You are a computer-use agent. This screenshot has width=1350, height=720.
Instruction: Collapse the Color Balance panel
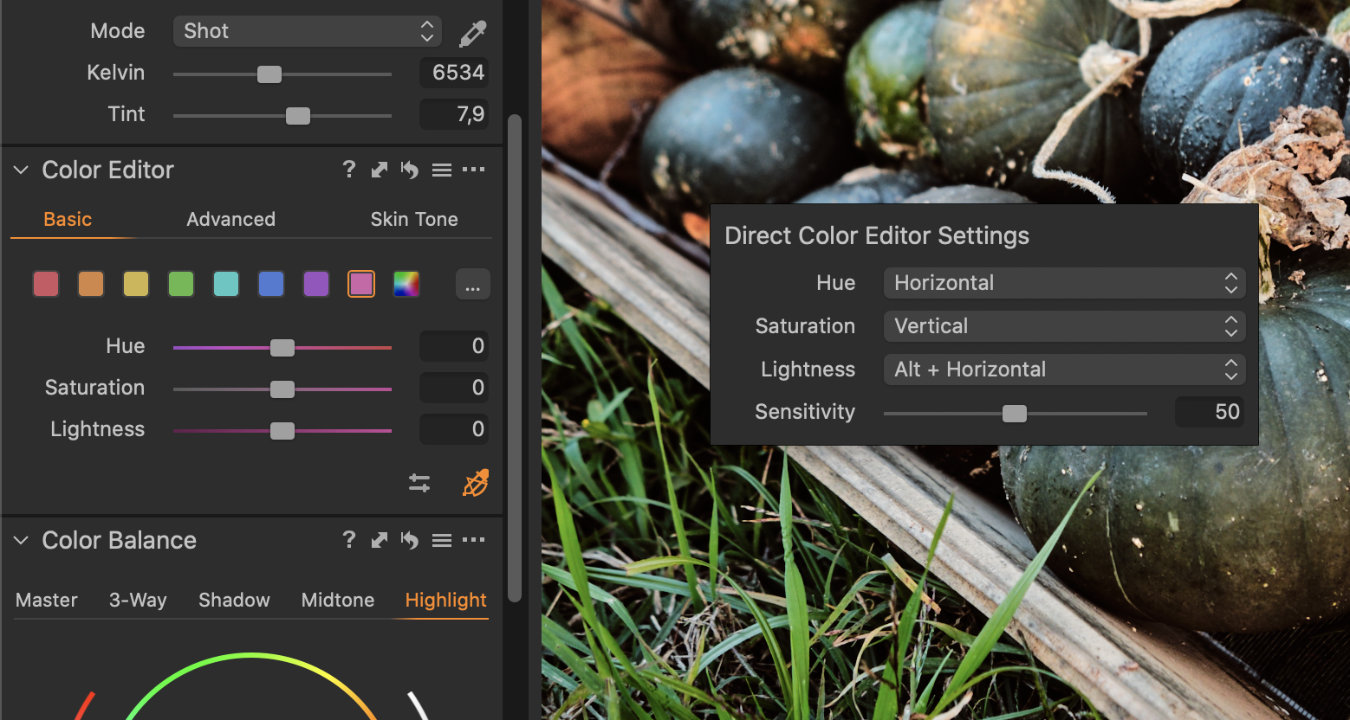pos(20,540)
